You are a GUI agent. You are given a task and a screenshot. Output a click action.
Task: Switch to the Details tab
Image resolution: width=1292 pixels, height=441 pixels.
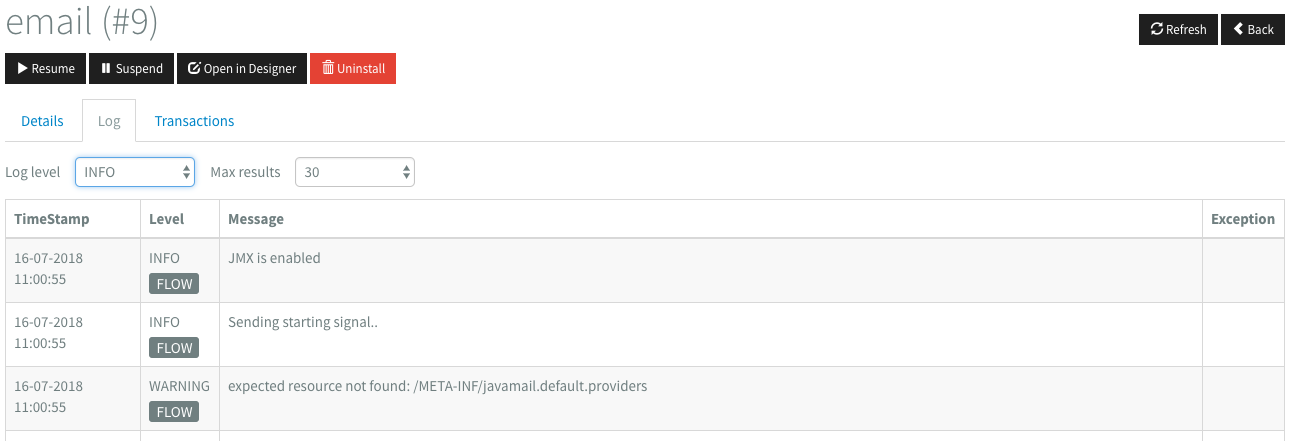pos(43,121)
